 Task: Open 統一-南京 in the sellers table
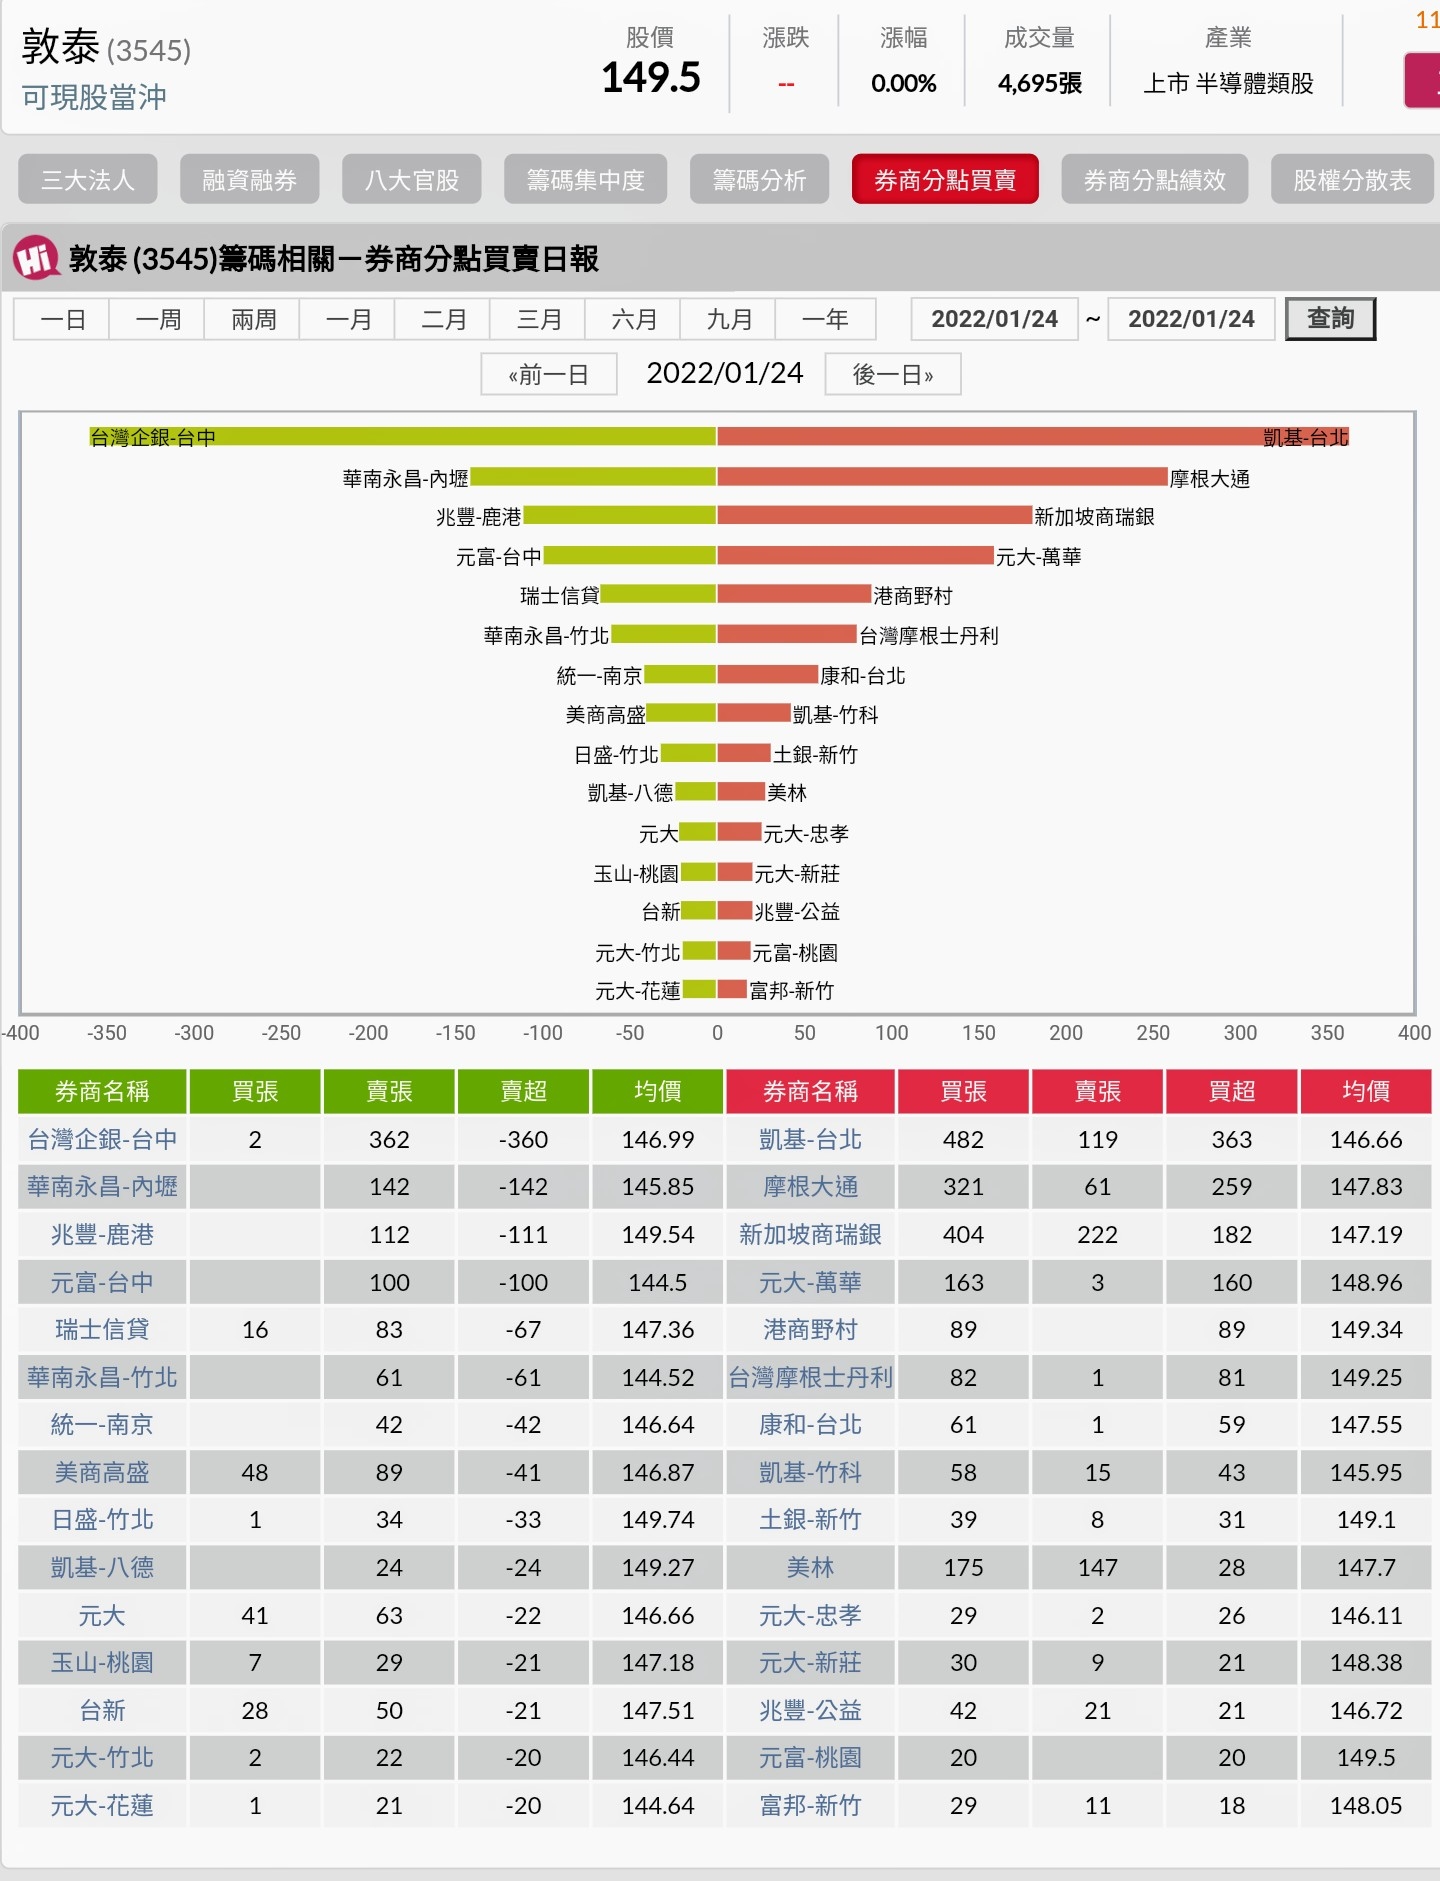(x=102, y=1425)
